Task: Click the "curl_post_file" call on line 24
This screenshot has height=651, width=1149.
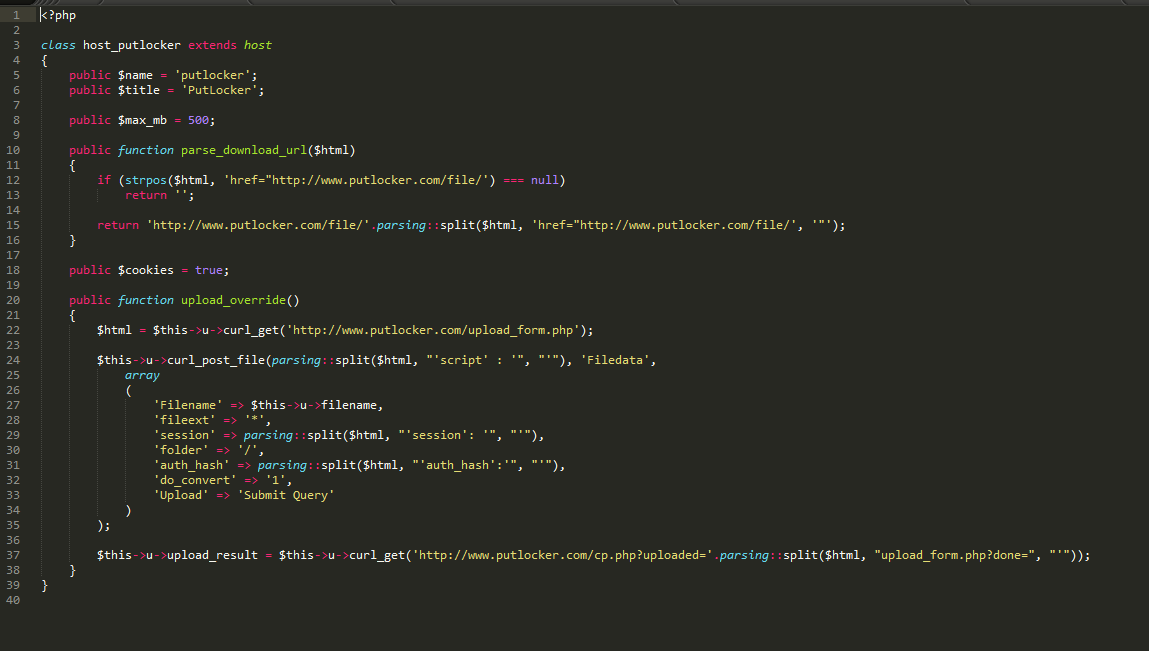Action: (x=216, y=361)
